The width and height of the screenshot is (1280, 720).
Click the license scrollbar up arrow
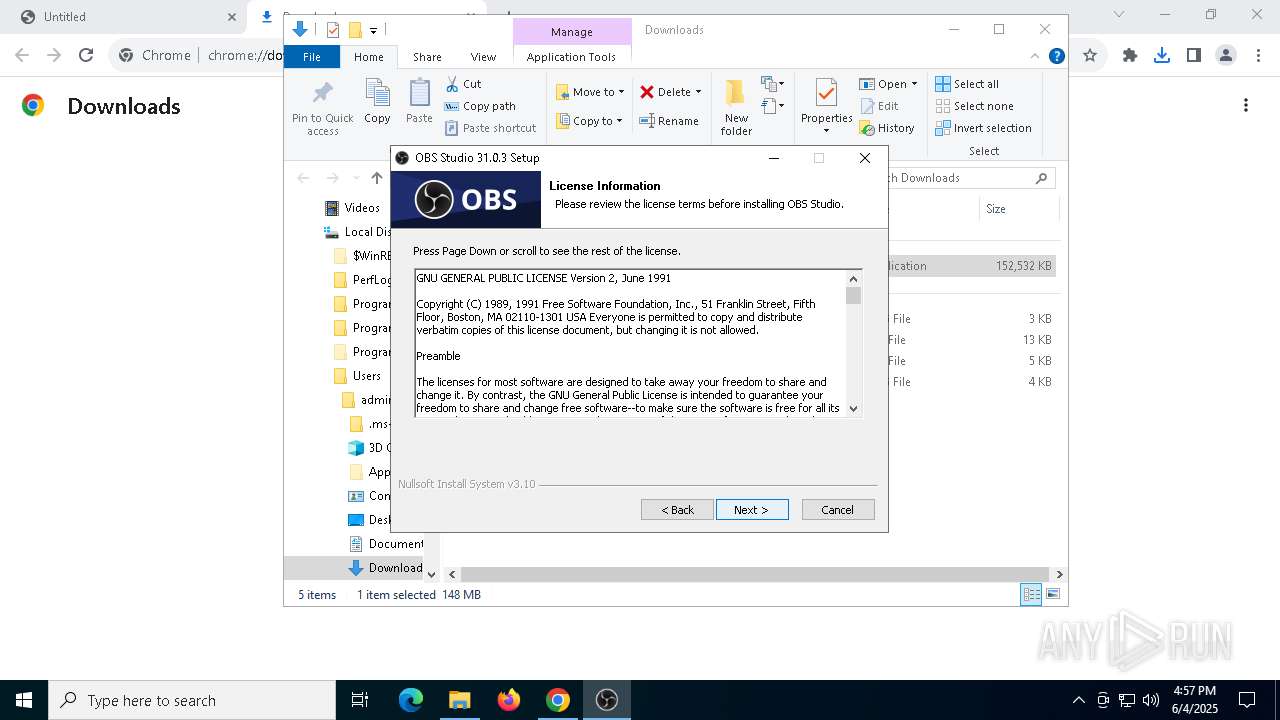pyautogui.click(x=853, y=279)
